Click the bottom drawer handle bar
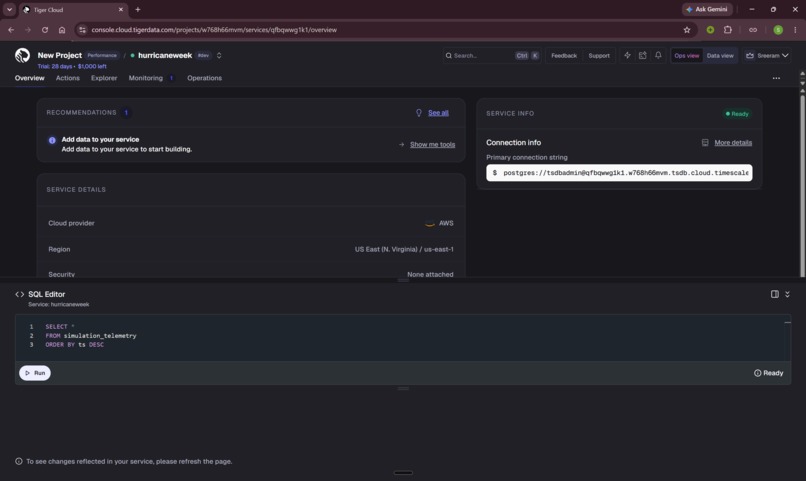Image resolution: width=806 pixels, height=481 pixels. [x=403, y=473]
